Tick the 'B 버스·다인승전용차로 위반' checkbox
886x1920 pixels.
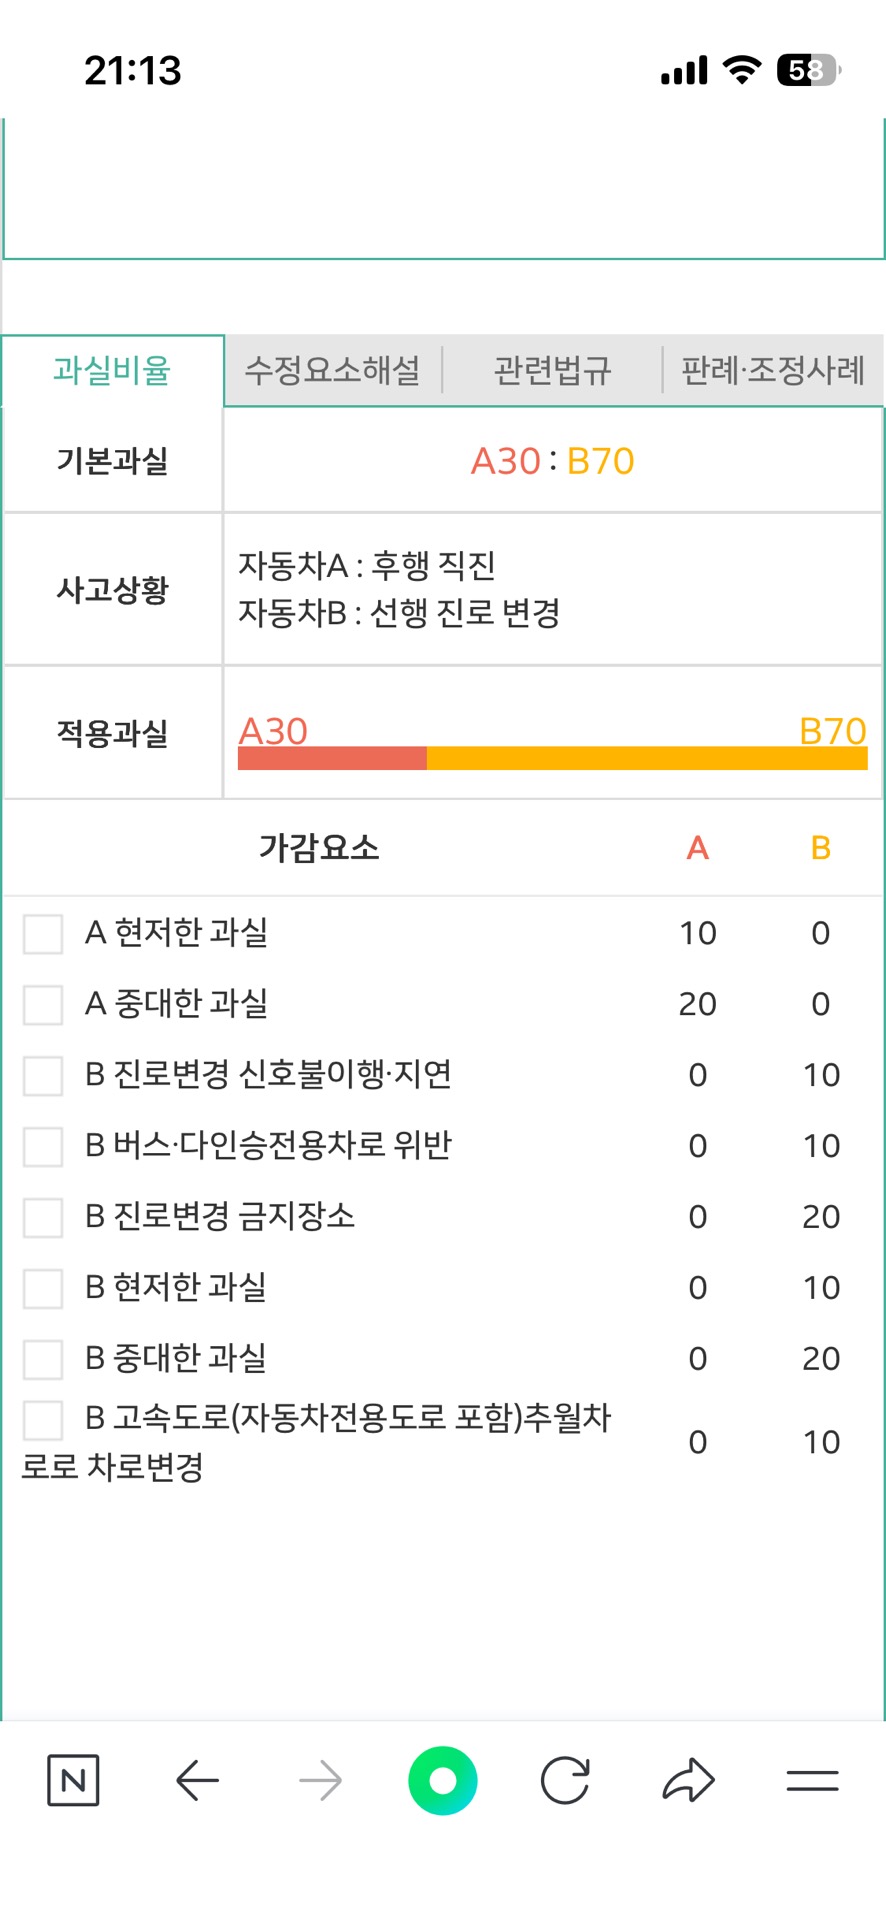(43, 1147)
